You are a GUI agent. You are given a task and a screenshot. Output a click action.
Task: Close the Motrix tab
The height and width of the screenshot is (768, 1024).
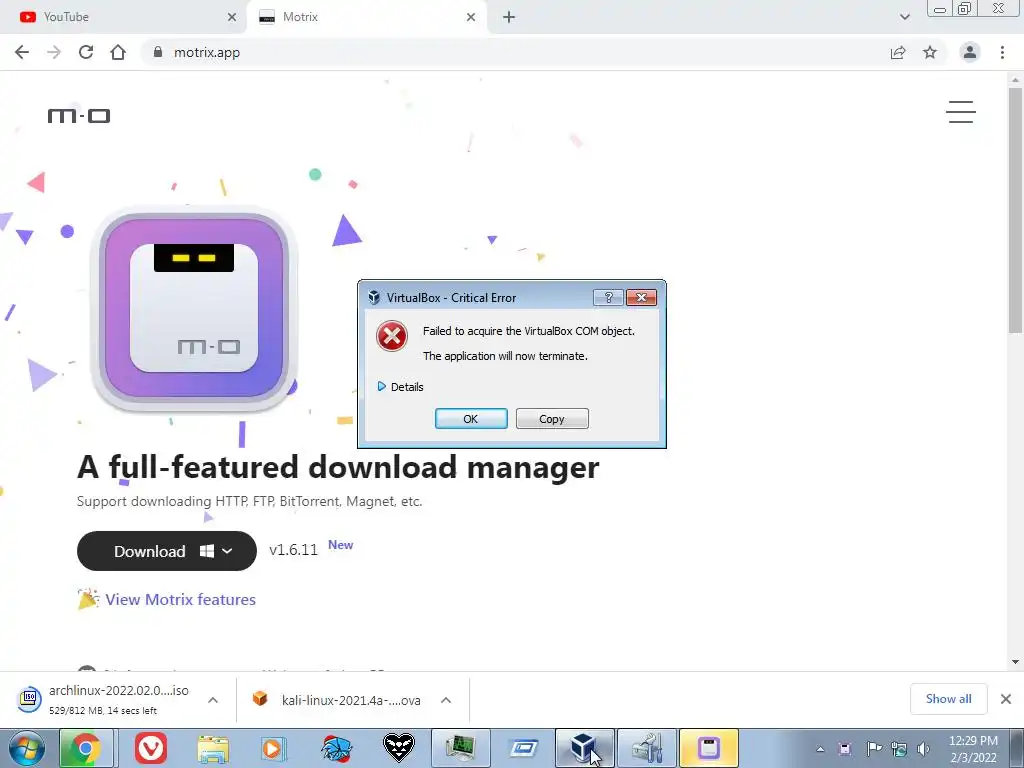pyautogui.click(x=471, y=17)
